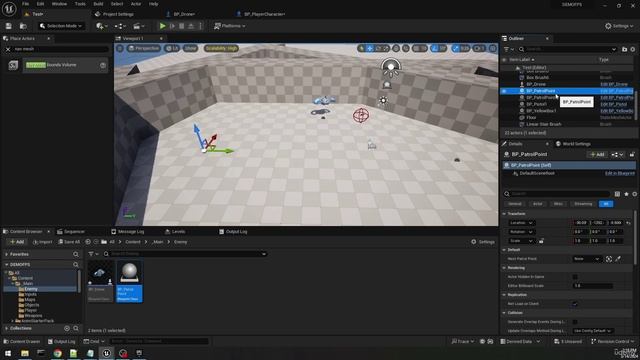Create new folder in Outliner
Image resolution: width=640 pixels, height=360 pixels.
coord(624,49)
